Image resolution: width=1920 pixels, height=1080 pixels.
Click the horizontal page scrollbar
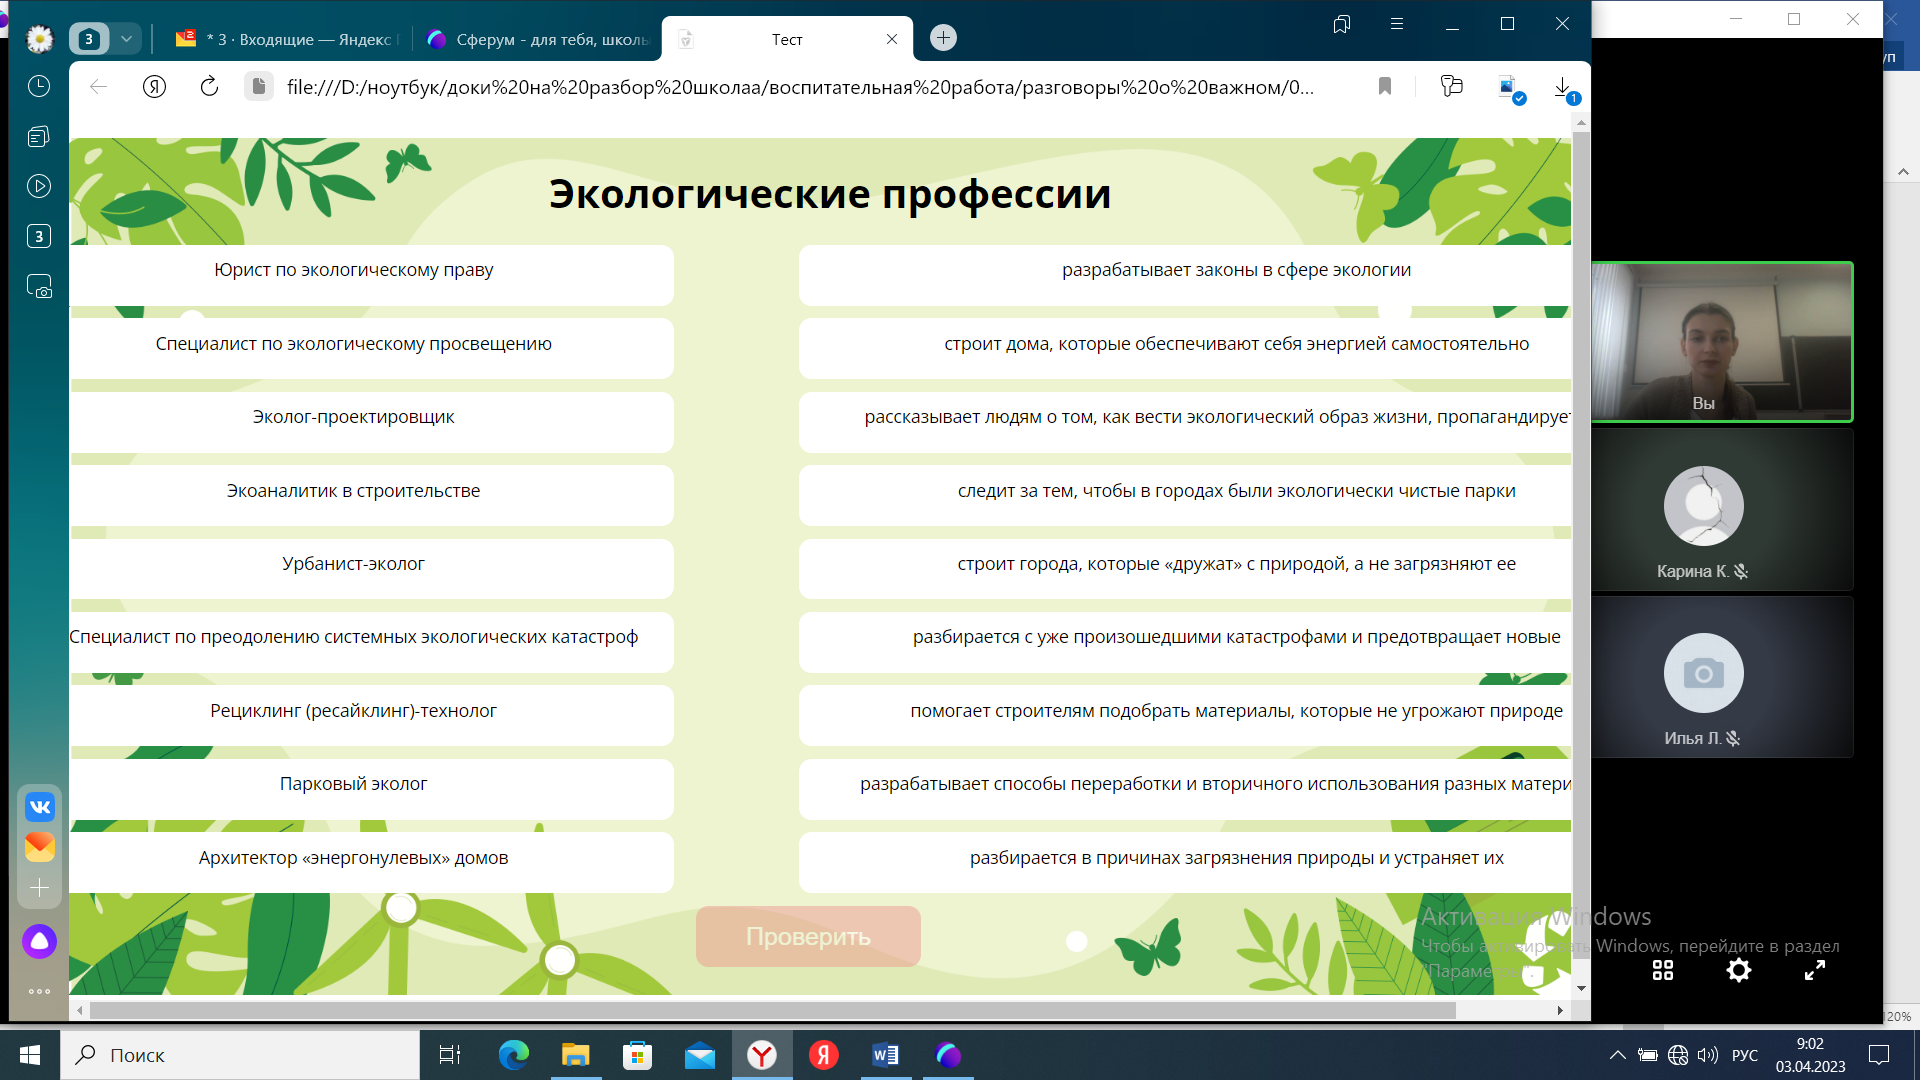(772, 1011)
